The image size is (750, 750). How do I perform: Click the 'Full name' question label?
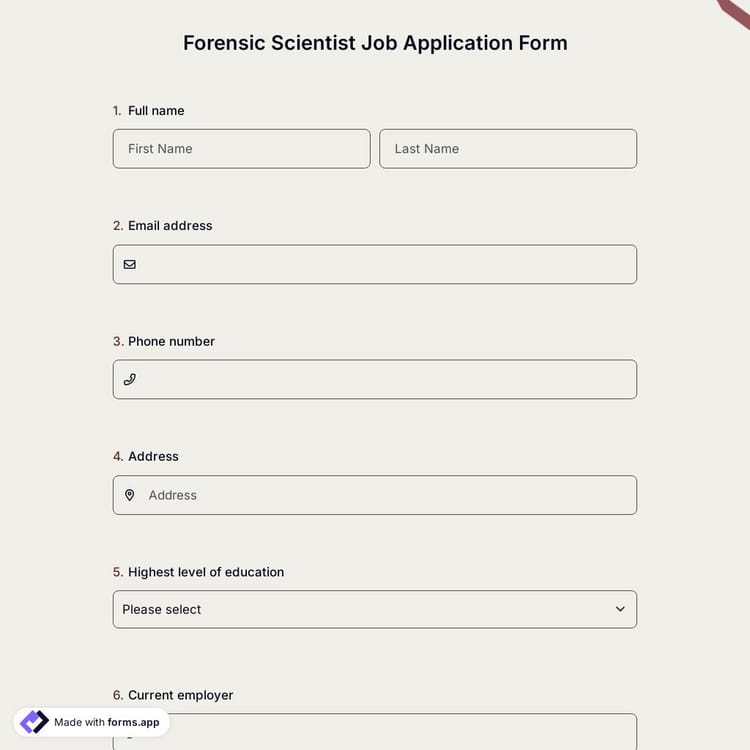pyautogui.click(x=156, y=111)
